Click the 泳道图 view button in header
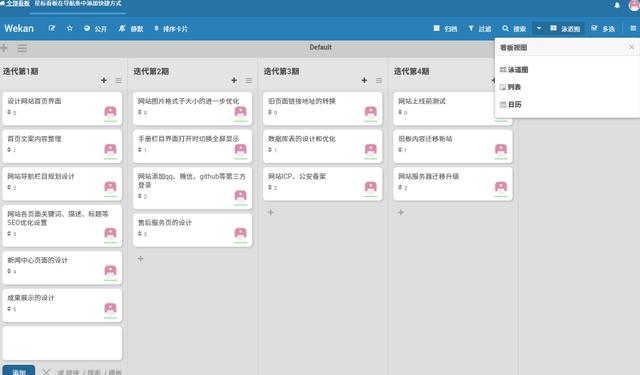 565,29
